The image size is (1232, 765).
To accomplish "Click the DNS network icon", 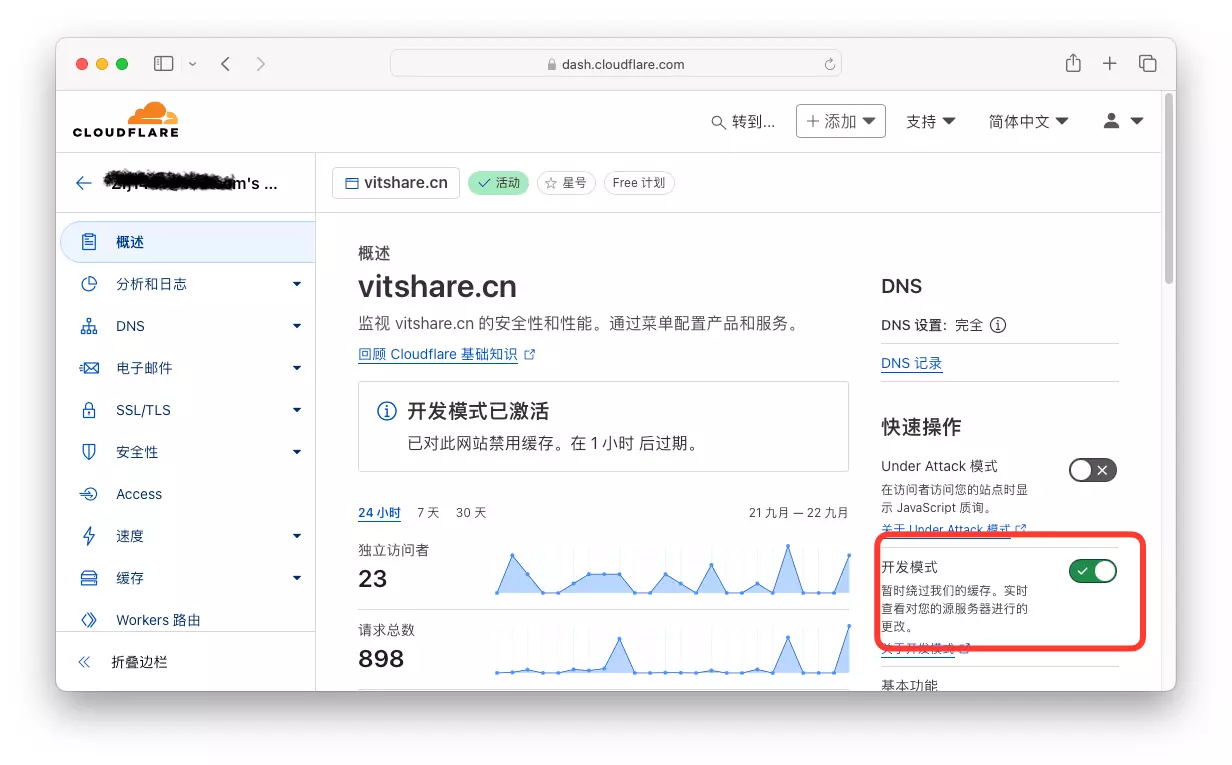I will click(89, 326).
